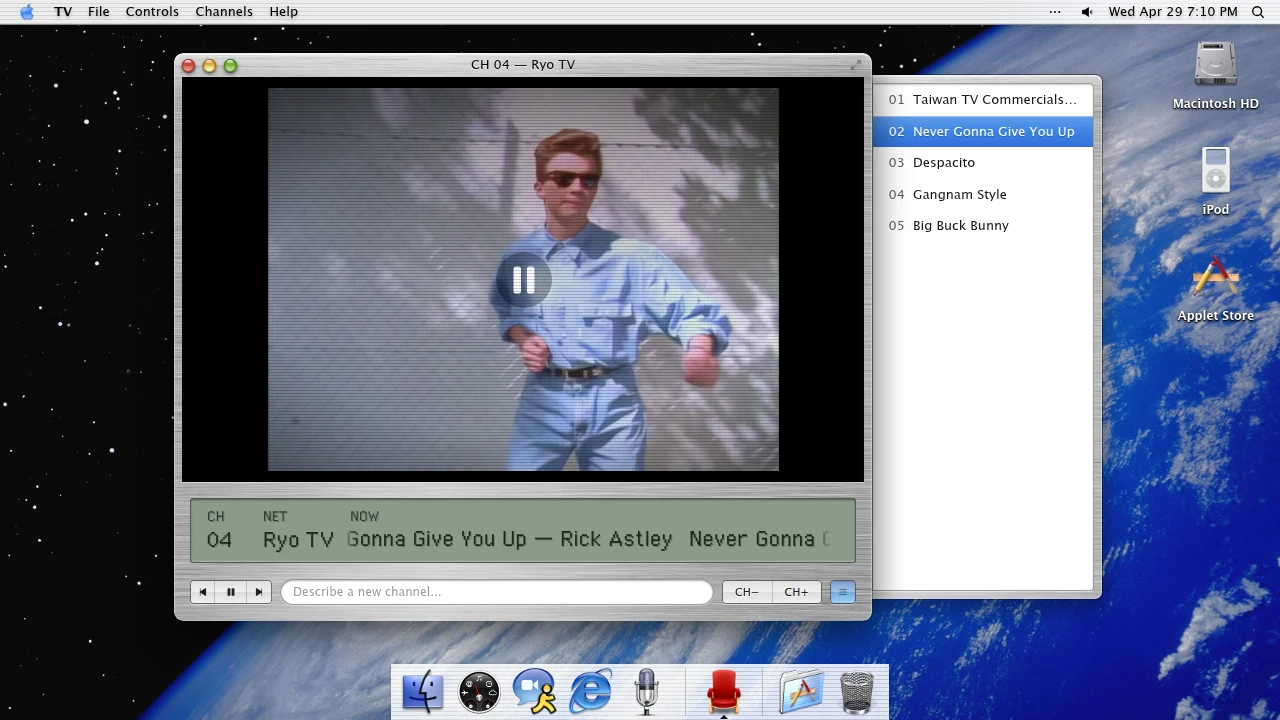Open the Macintosh HD desktop icon
1280x720 pixels.
tap(1216, 75)
